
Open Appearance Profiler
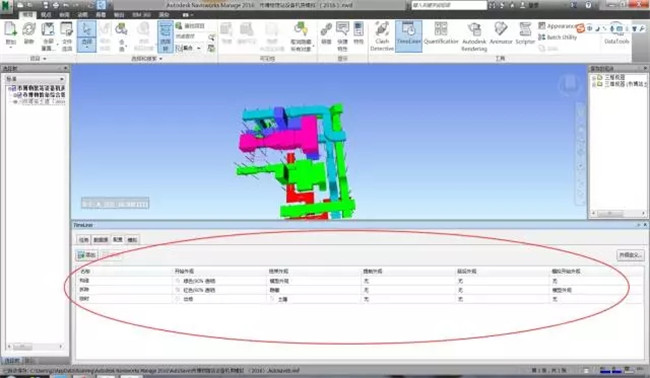pos(558,26)
